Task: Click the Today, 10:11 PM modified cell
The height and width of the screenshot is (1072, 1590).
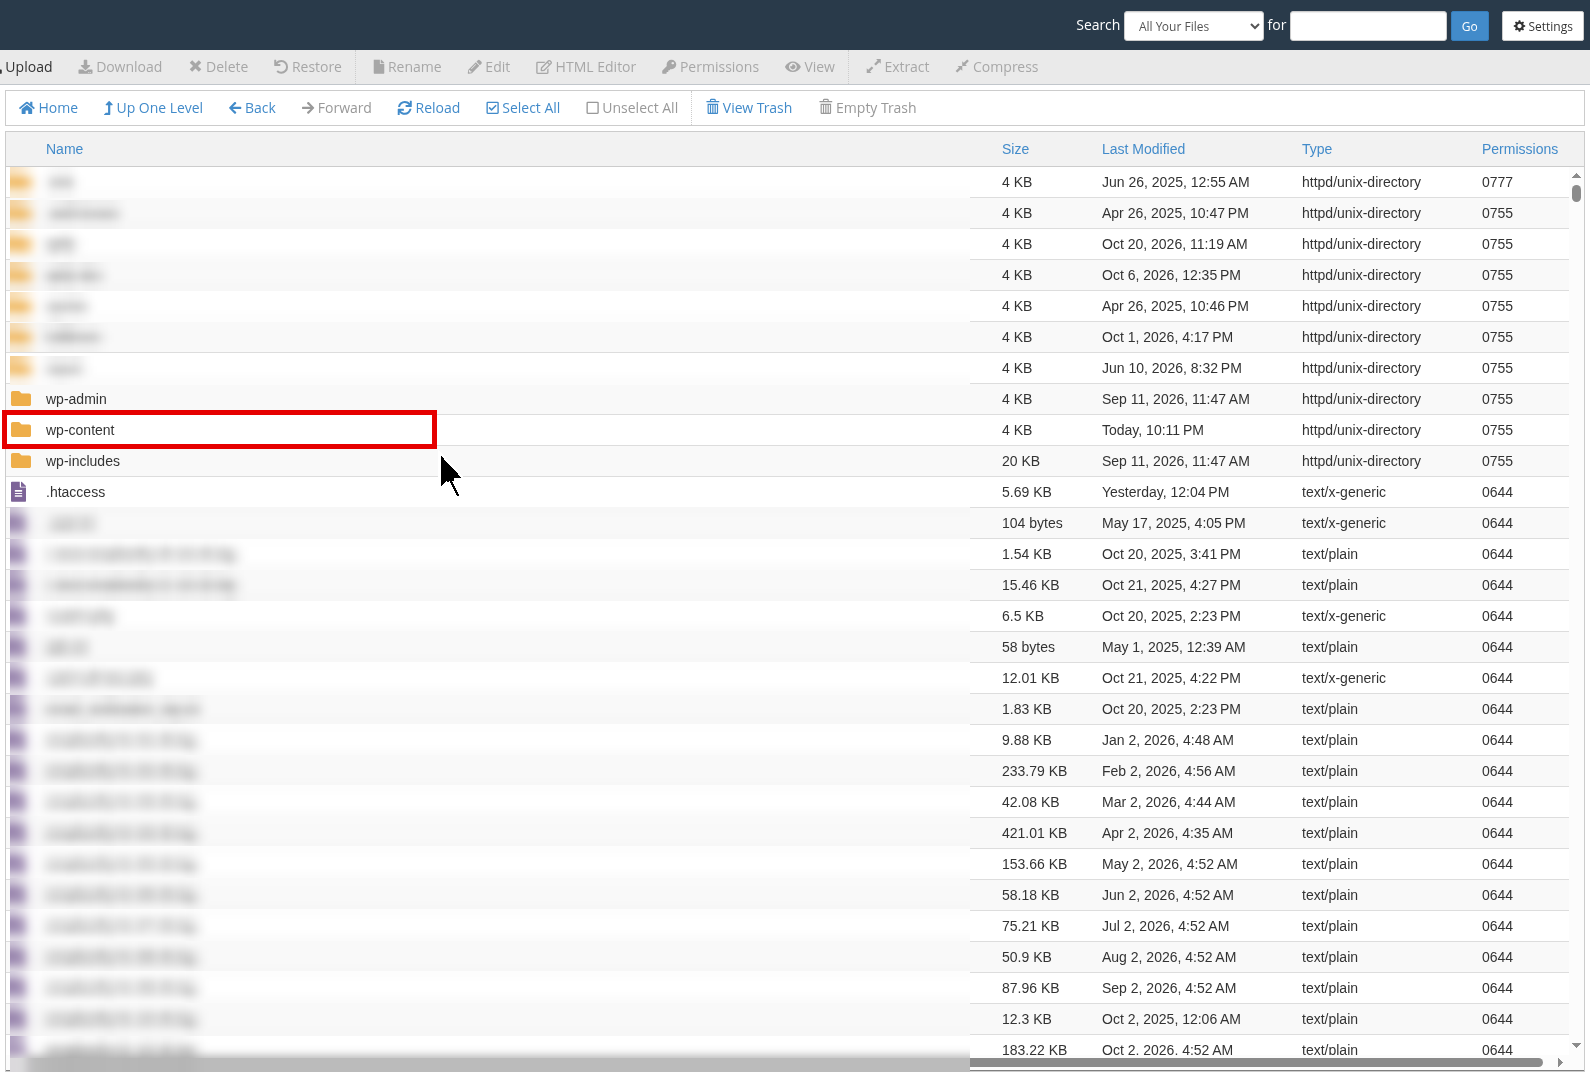Action: 1153,430
